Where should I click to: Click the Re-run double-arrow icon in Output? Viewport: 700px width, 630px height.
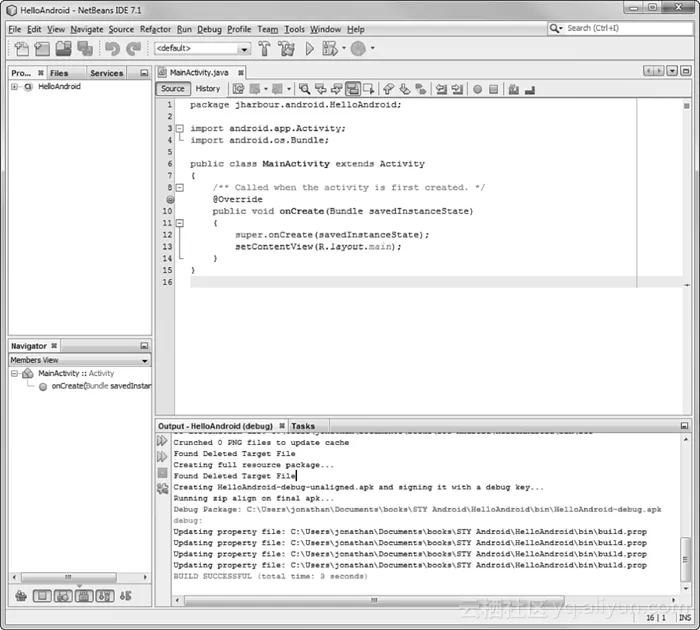162,441
